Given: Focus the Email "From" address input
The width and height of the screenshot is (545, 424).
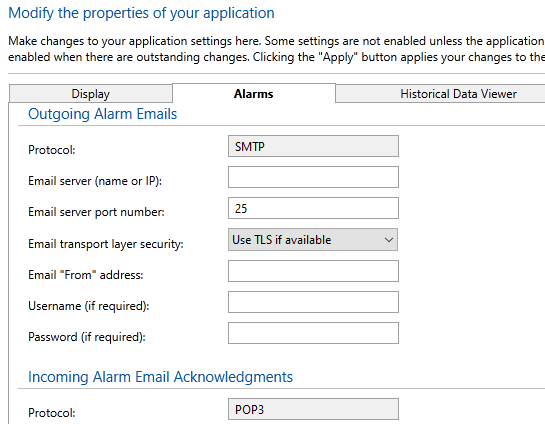Looking at the screenshot, I should (313, 271).
